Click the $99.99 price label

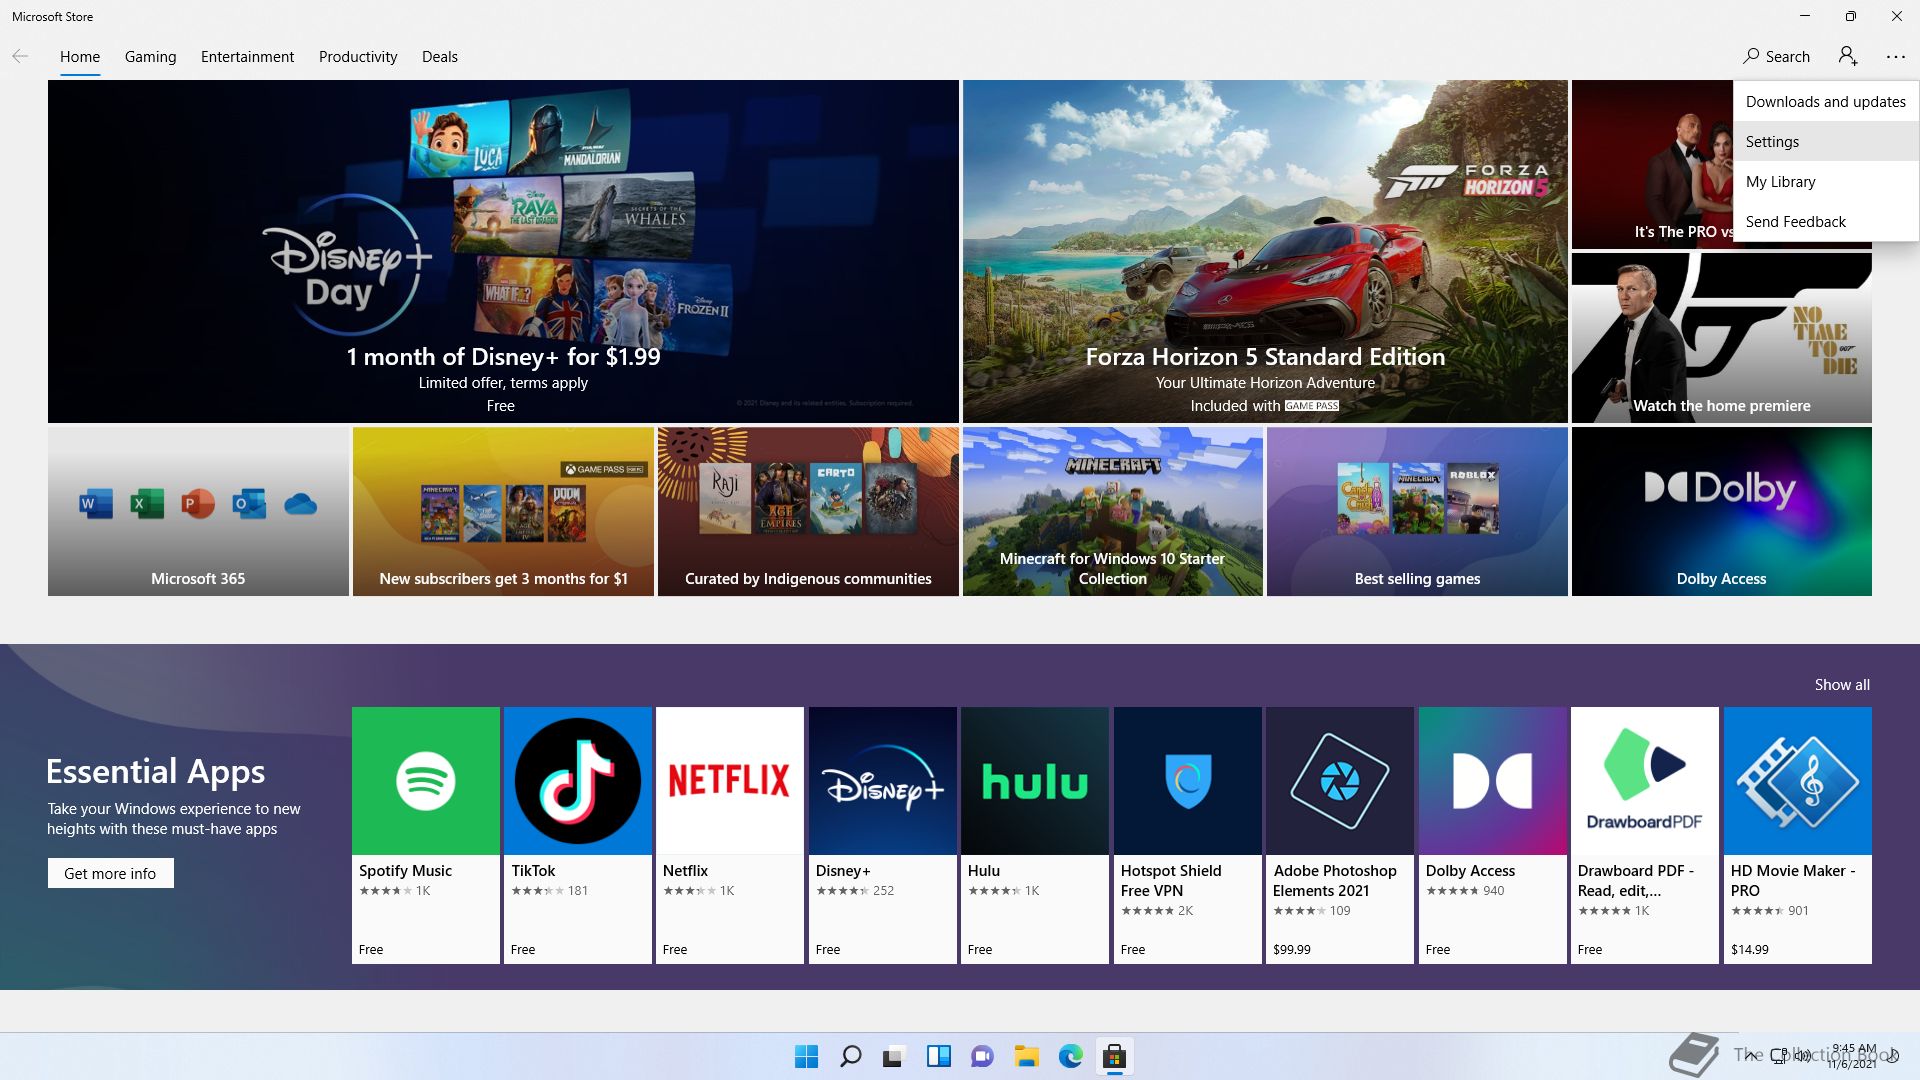coord(1291,949)
